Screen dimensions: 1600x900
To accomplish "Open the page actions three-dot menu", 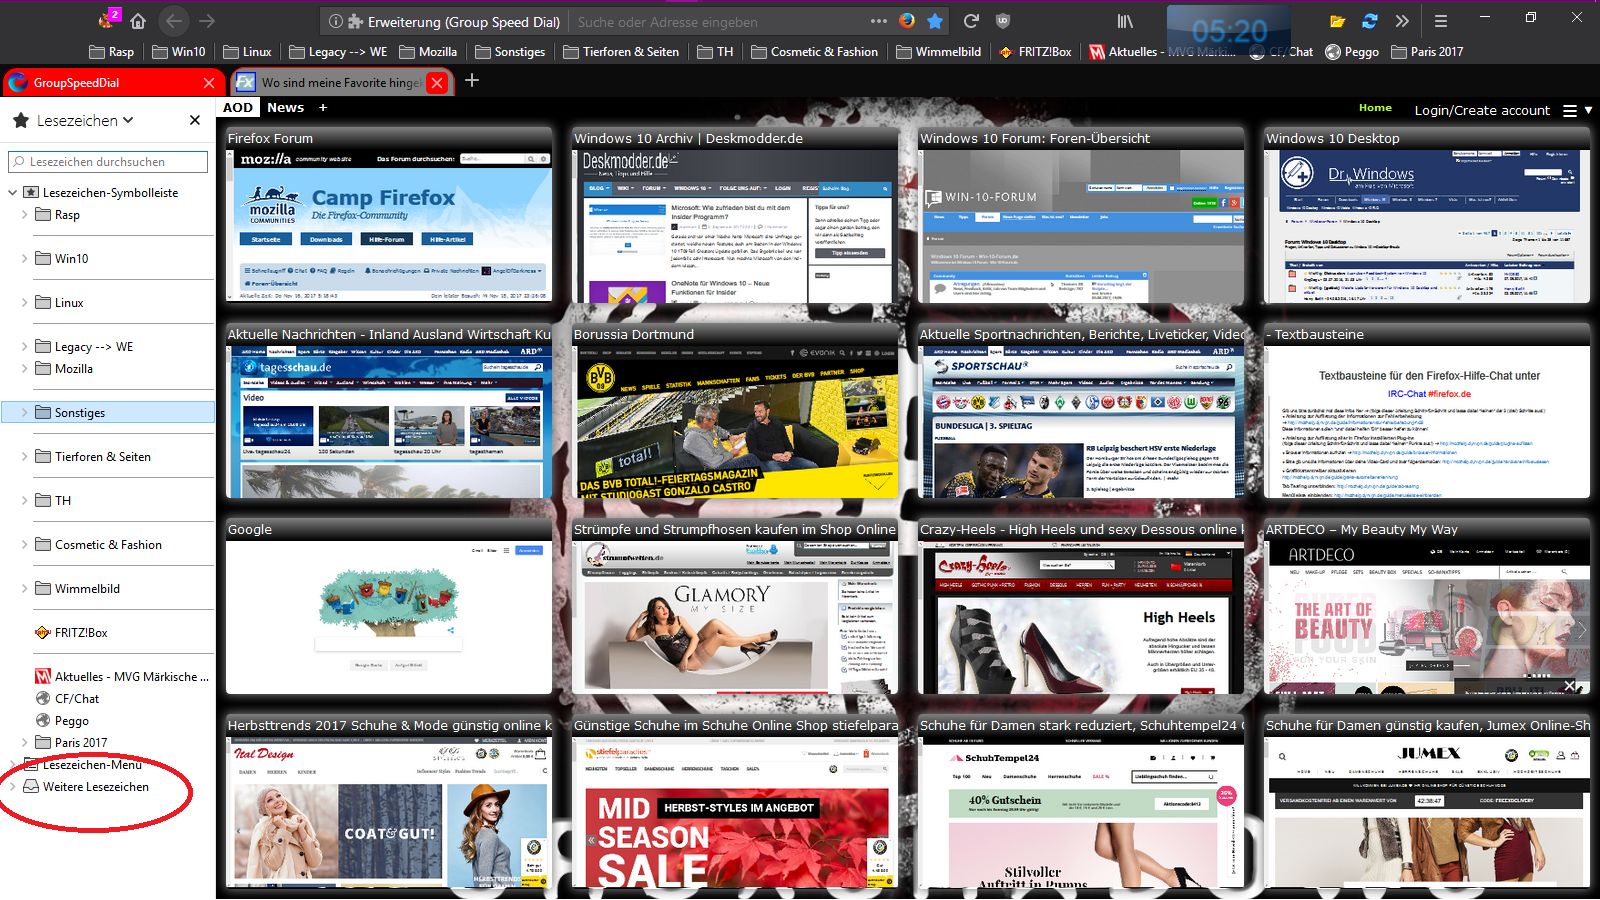I will click(878, 21).
